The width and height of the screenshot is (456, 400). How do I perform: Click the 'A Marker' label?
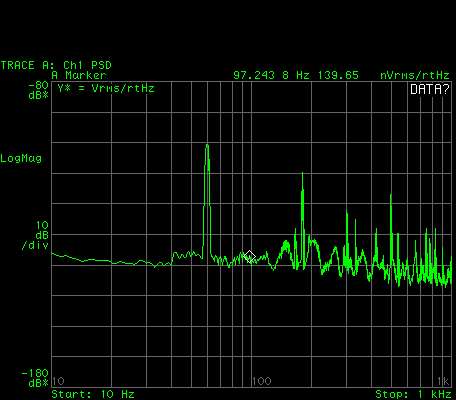click(x=79, y=75)
